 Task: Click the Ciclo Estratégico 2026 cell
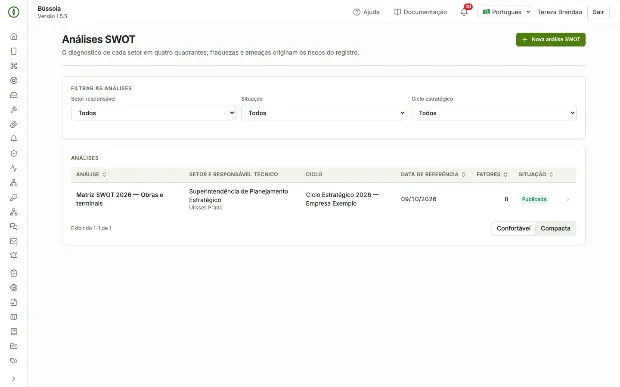(x=342, y=199)
